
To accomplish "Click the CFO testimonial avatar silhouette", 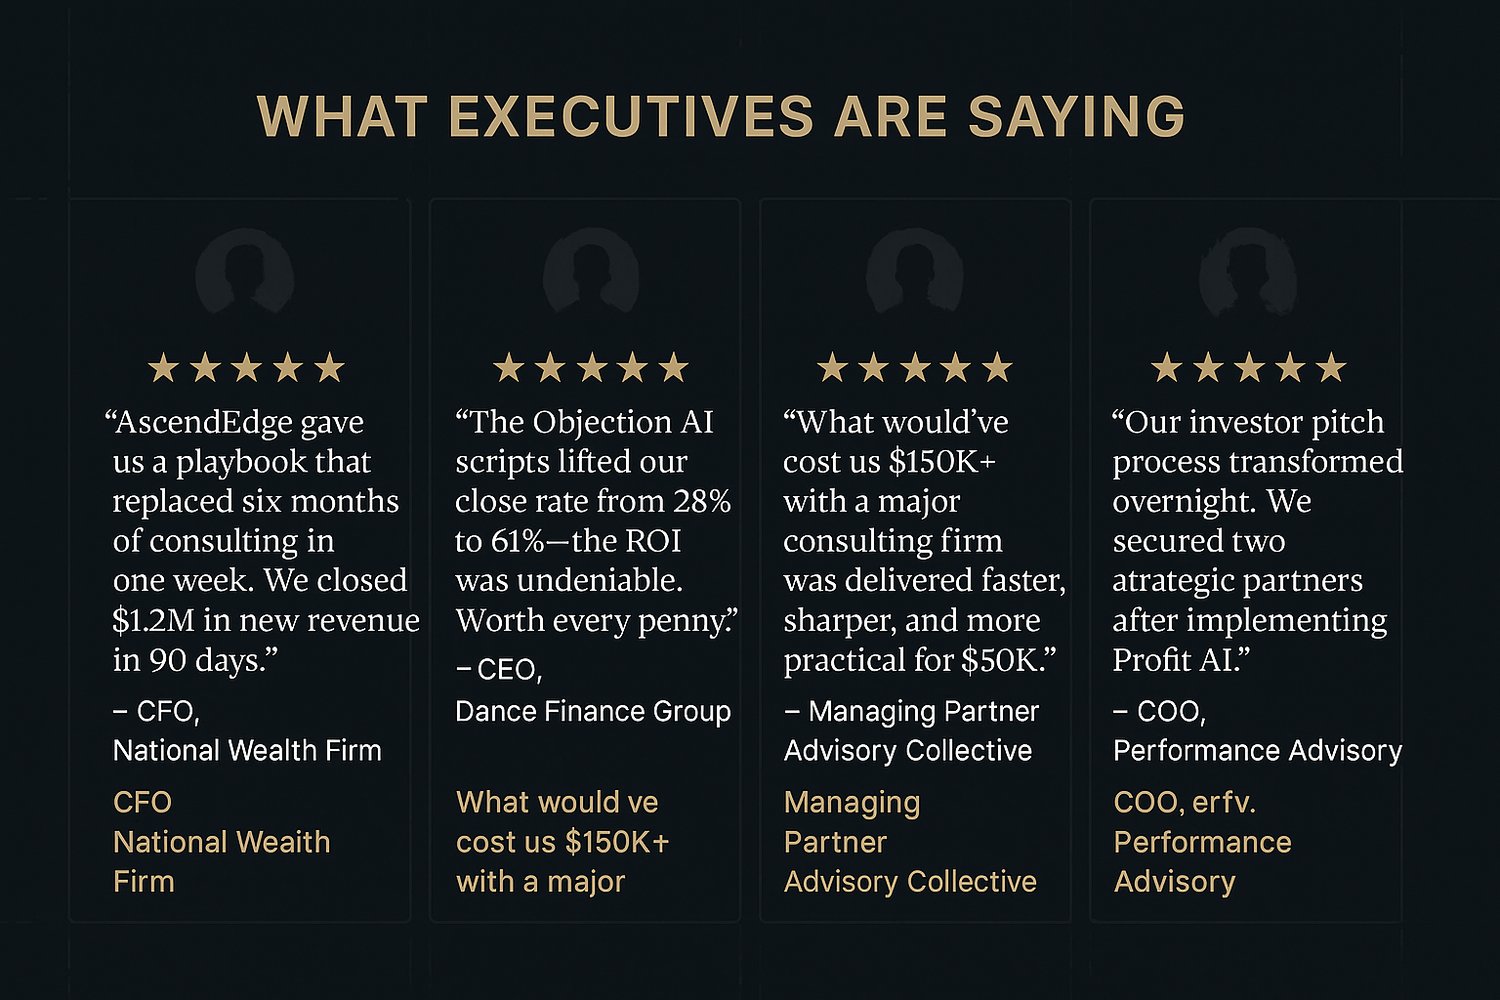I will 245,272.
